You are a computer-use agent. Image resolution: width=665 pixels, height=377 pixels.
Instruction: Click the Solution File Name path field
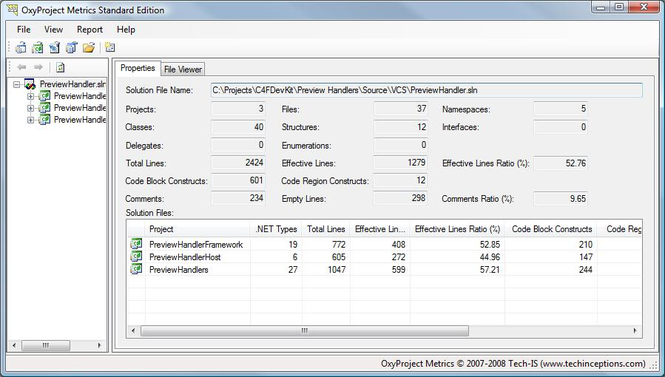[427, 90]
